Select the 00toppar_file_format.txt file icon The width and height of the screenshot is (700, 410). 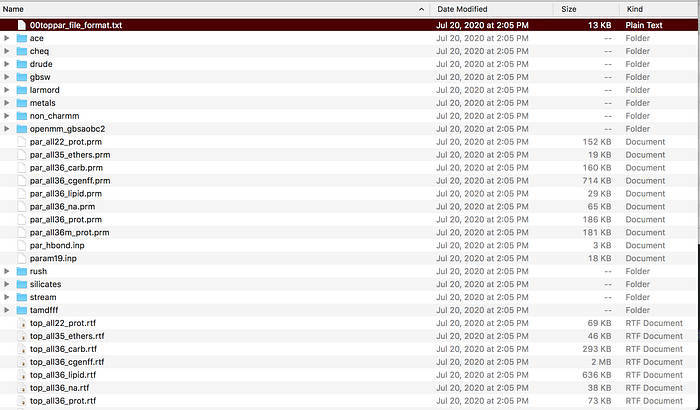pos(21,25)
